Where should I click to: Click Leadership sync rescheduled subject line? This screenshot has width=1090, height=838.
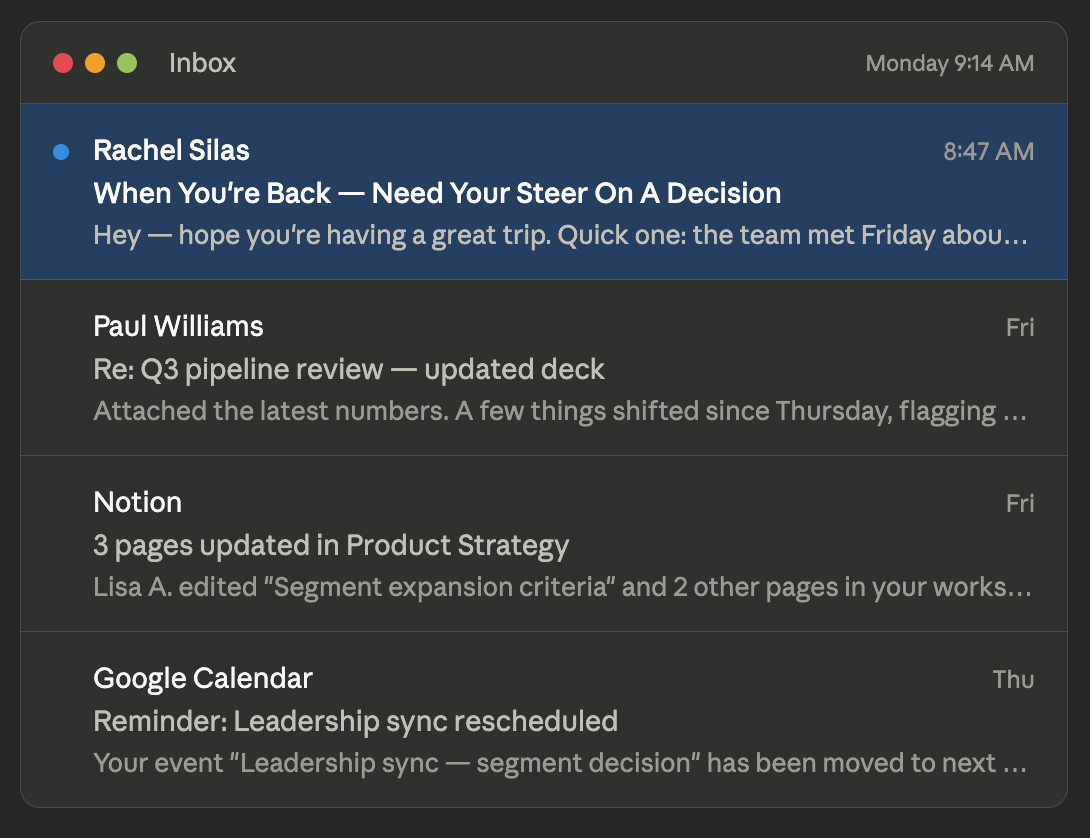355,721
